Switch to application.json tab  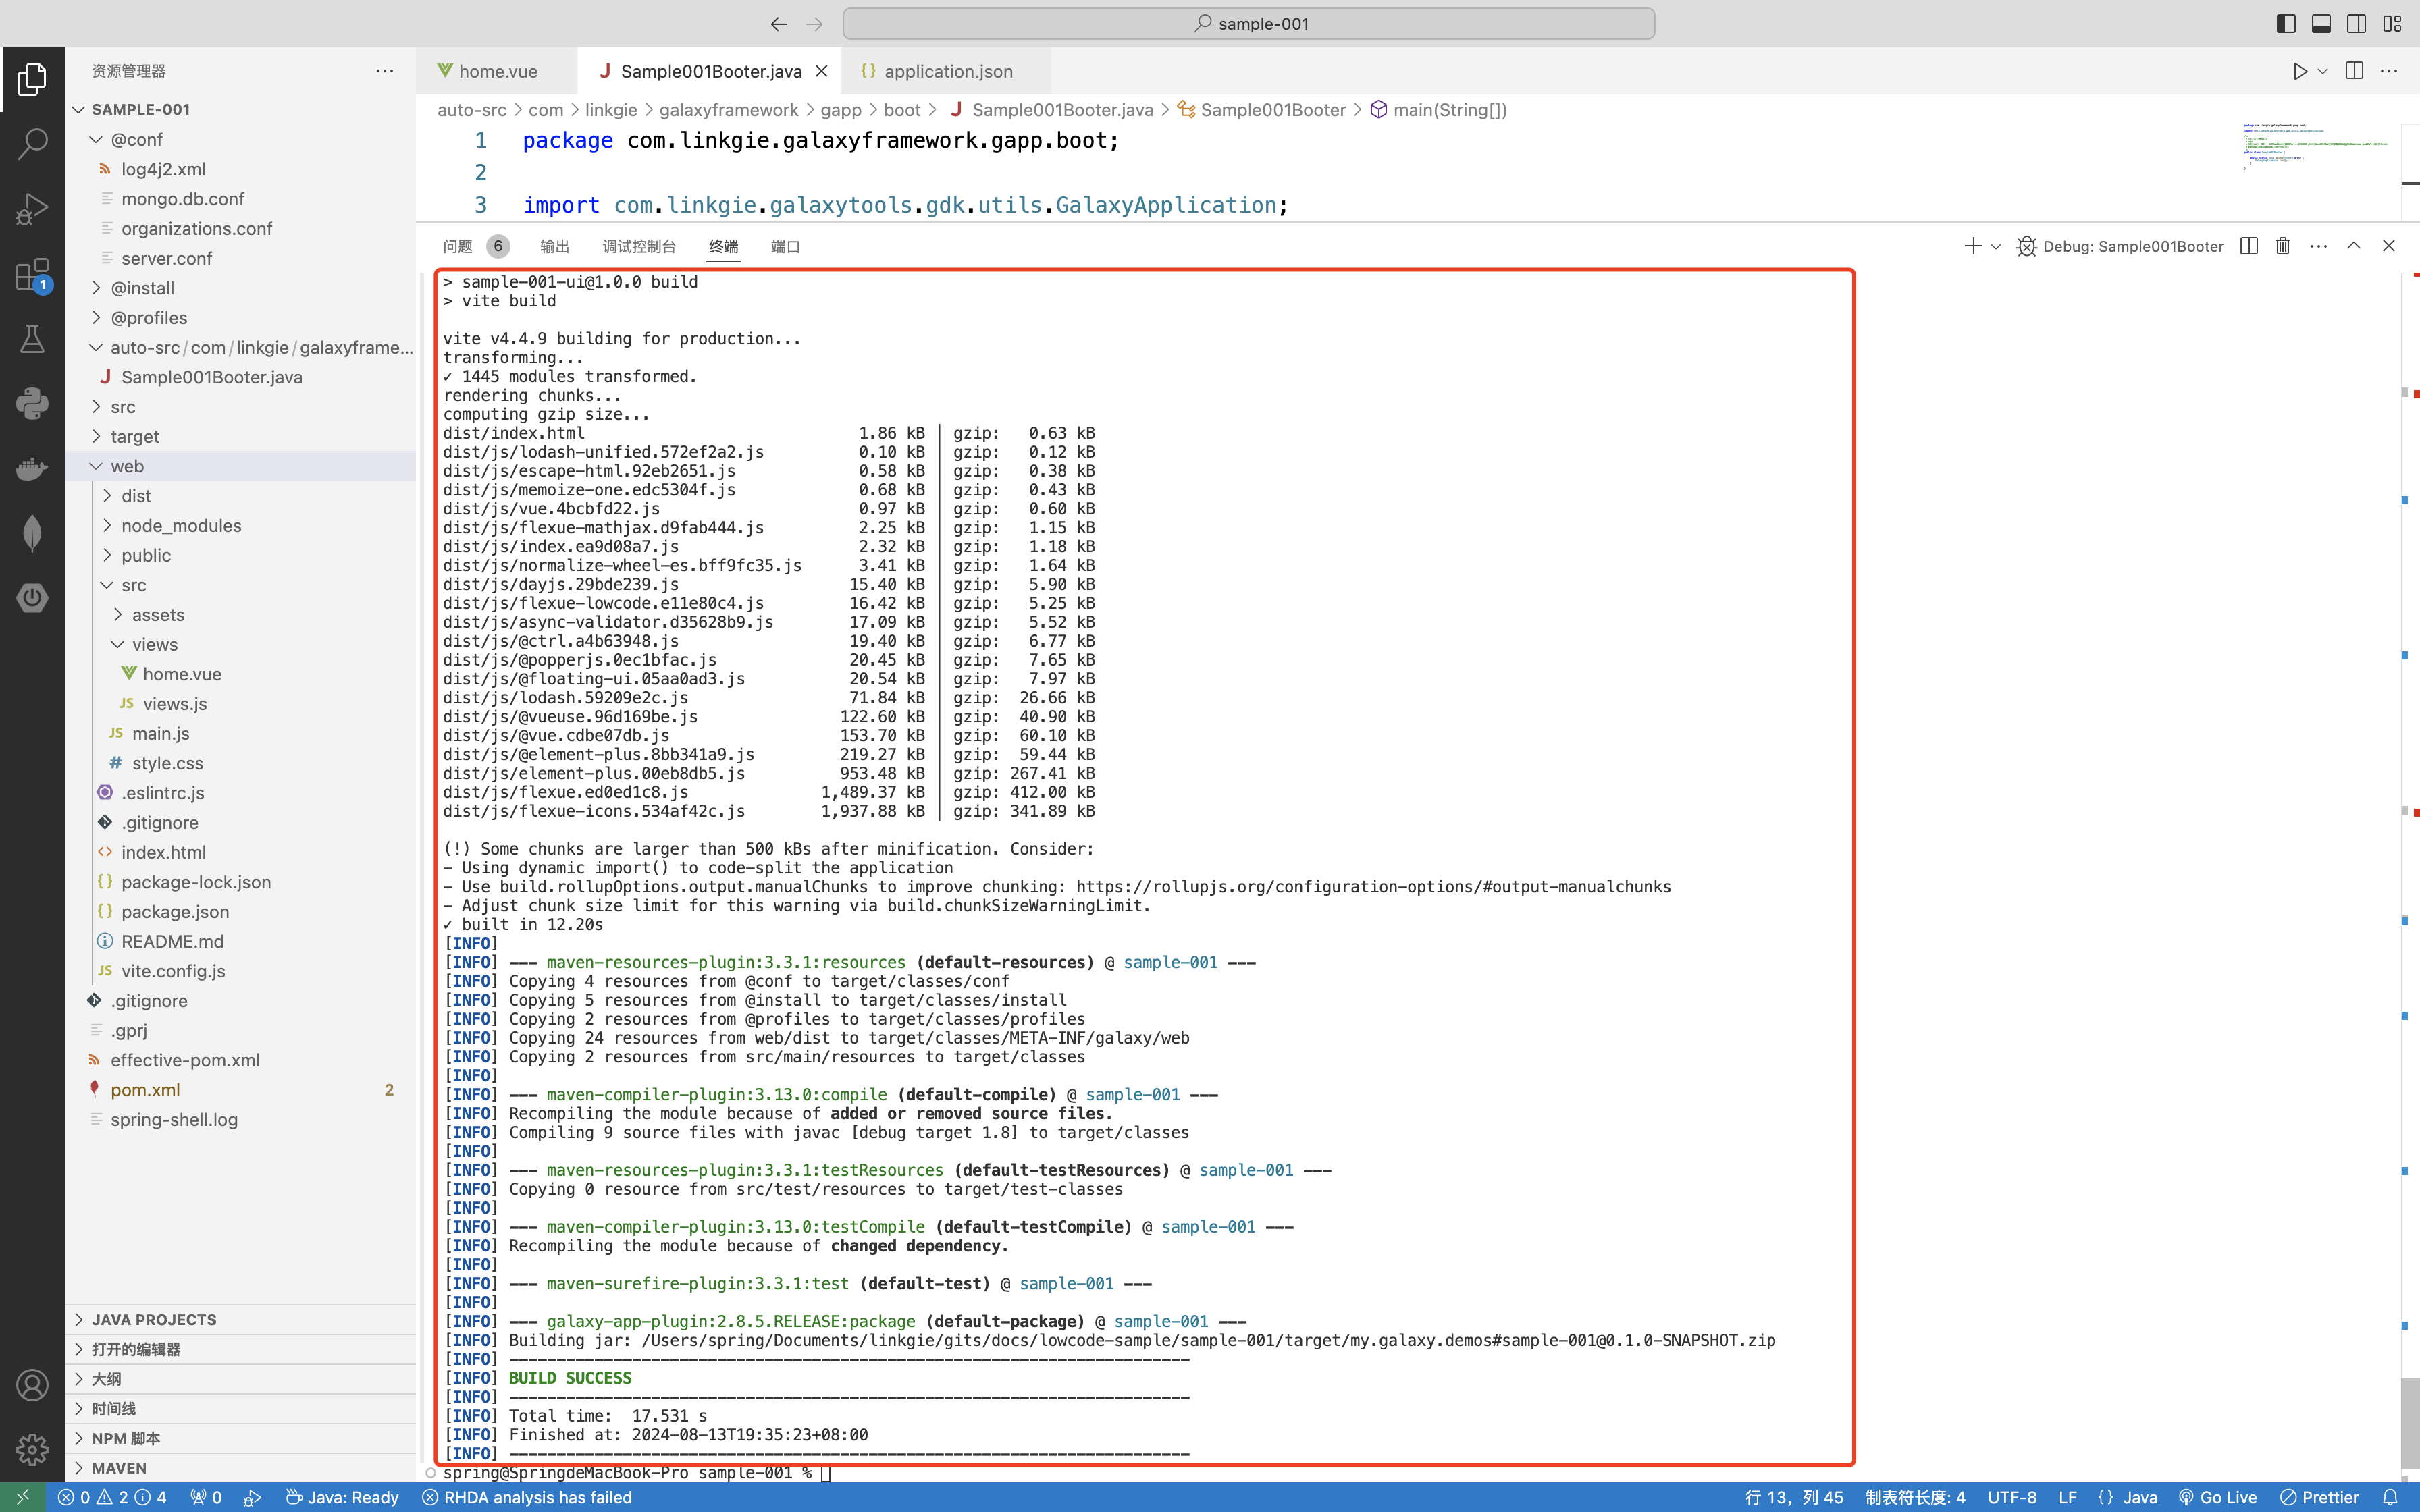click(946, 71)
